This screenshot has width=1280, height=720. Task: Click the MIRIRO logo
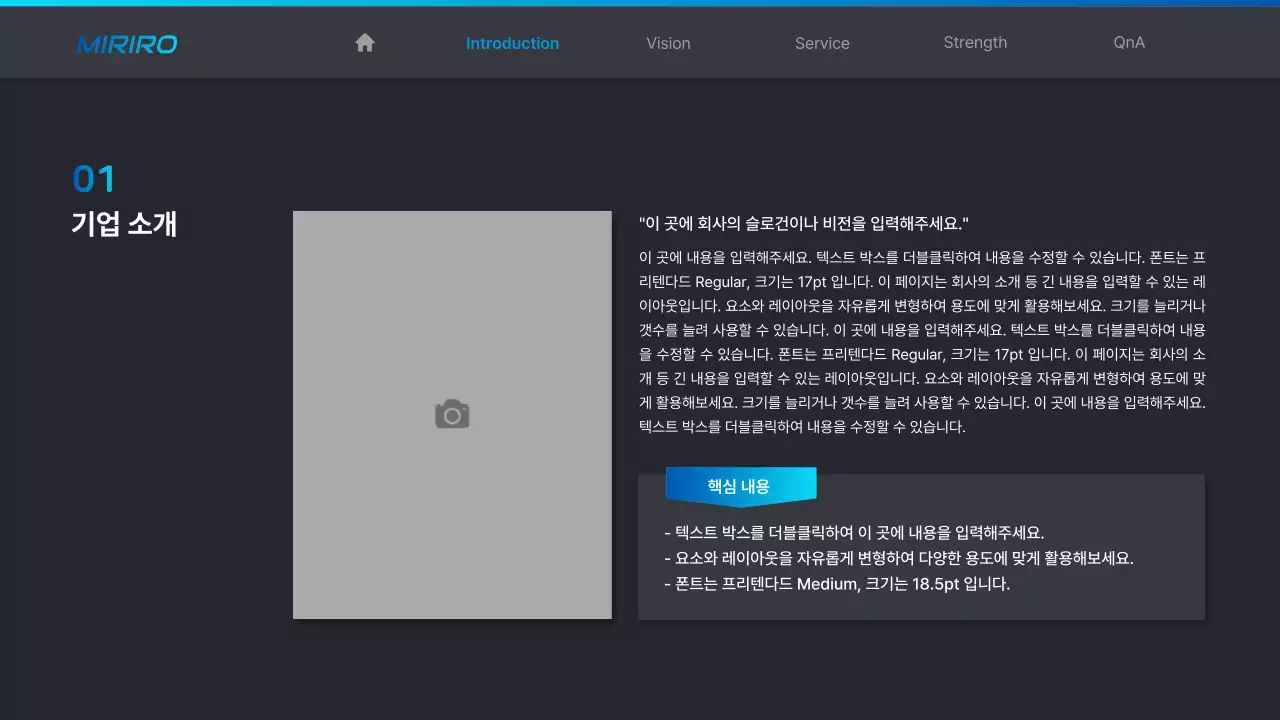tap(126, 44)
